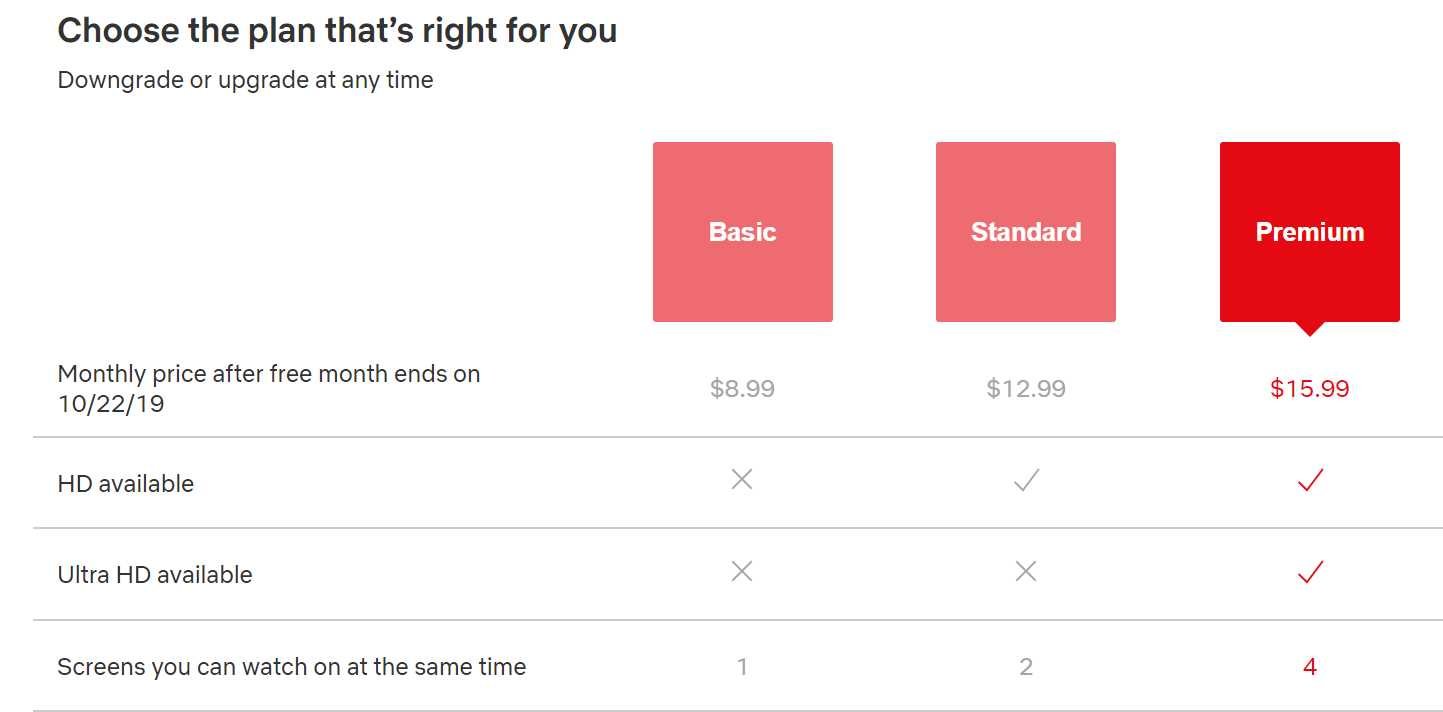Click the Premium HD available red checkmark

(x=1310, y=481)
